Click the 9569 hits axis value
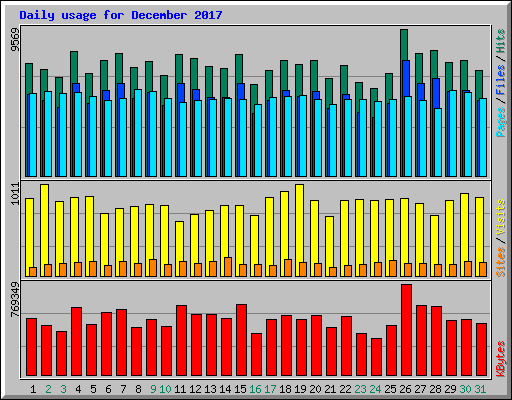Screen dimensions: 512x400 coord(15,40)
